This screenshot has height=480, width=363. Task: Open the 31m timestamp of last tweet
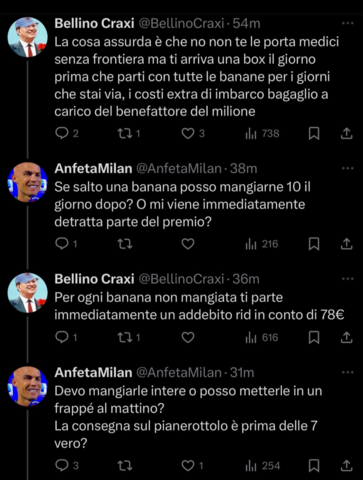pyautogui.click(x=242, y=372)
